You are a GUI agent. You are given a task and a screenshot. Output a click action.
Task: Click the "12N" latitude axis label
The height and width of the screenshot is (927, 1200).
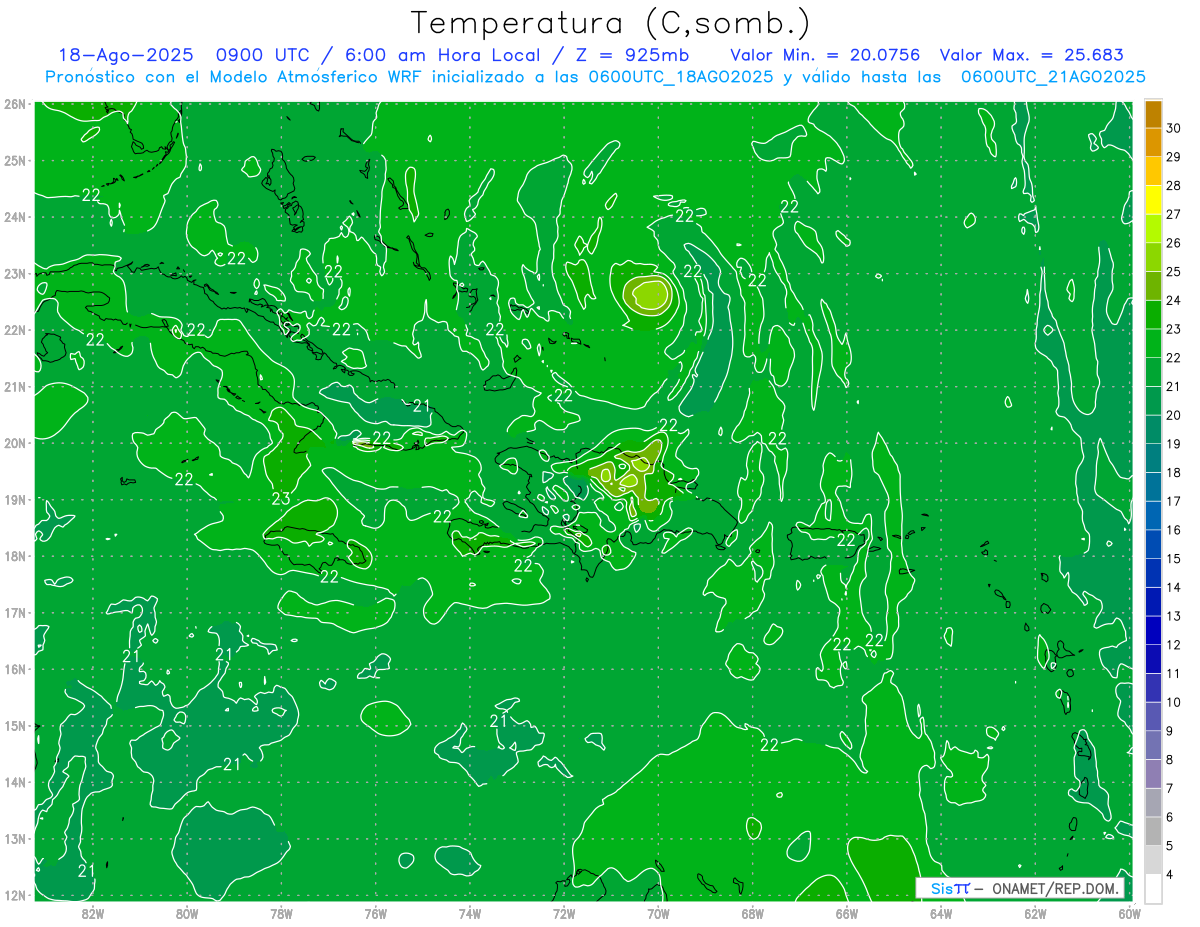(15, 895)
